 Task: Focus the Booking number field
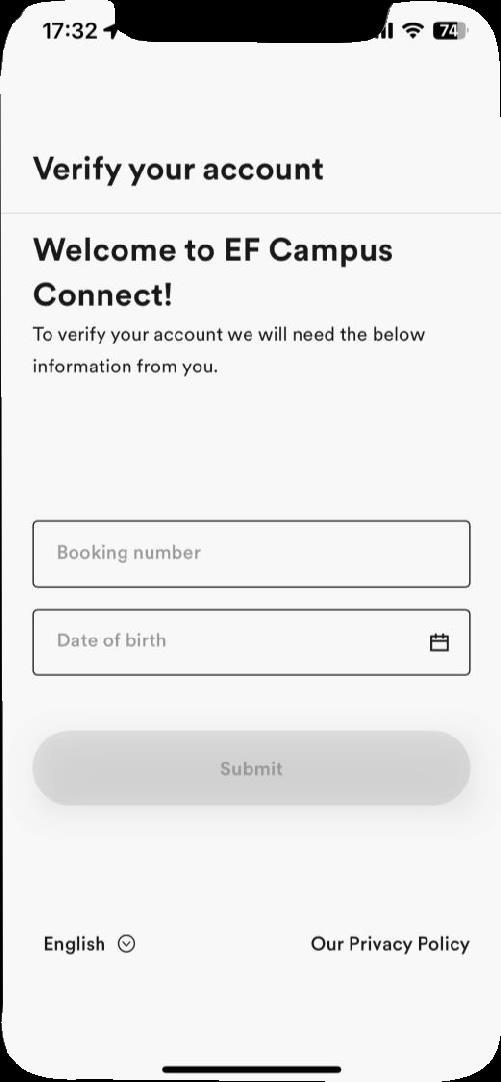pyautogui.click(x=251, y=554)
